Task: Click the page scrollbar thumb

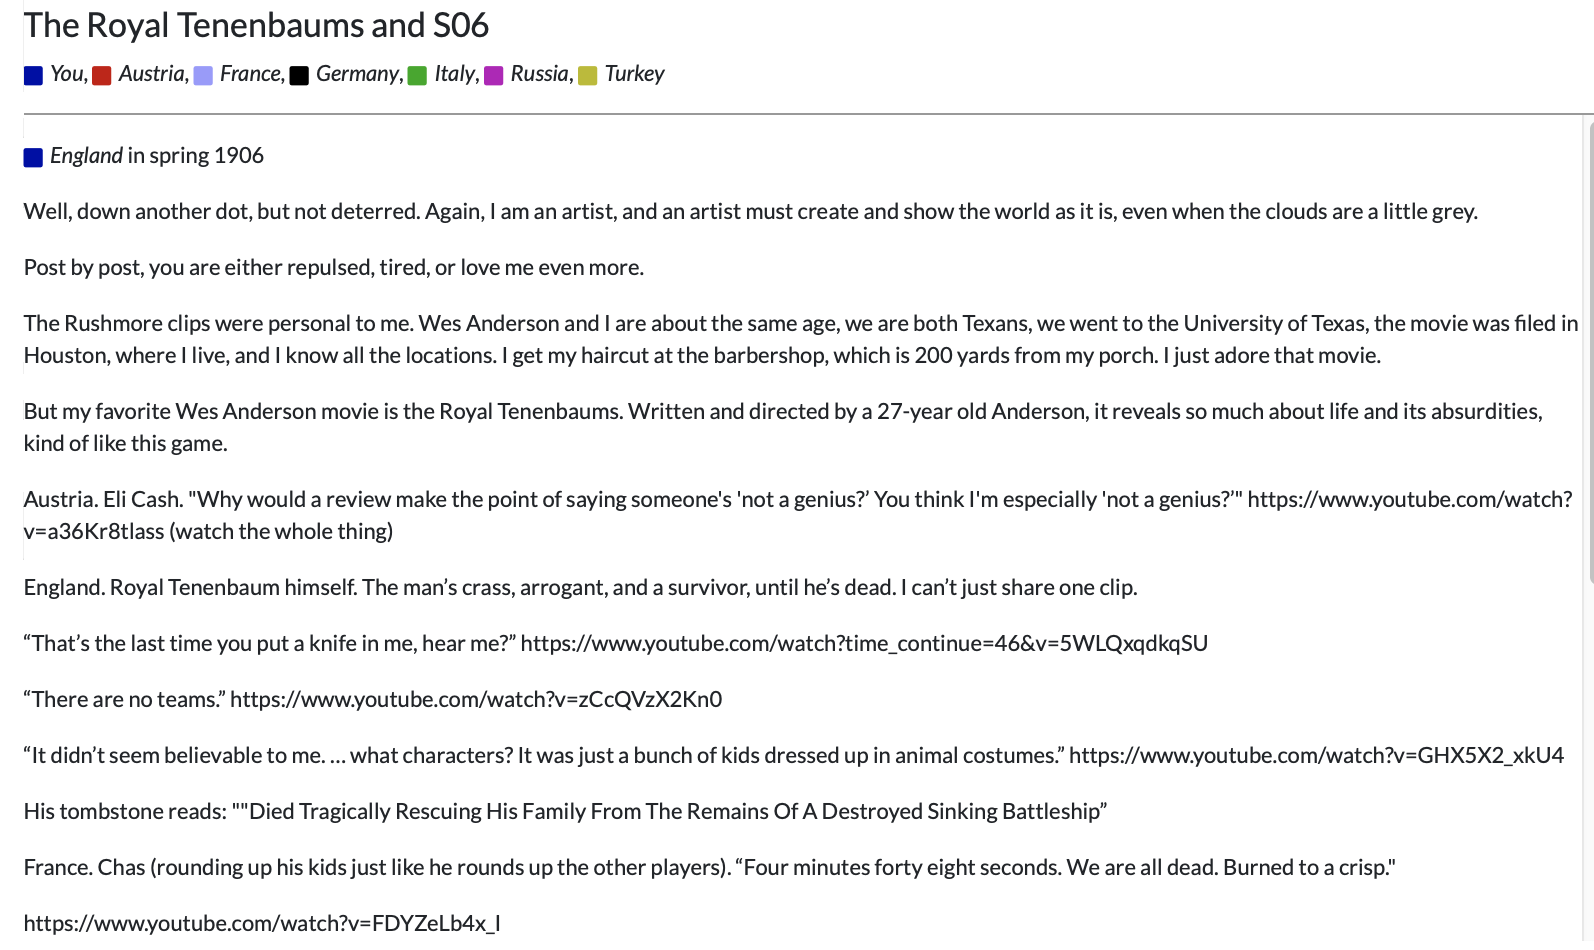Action: tap(1589, 350)
